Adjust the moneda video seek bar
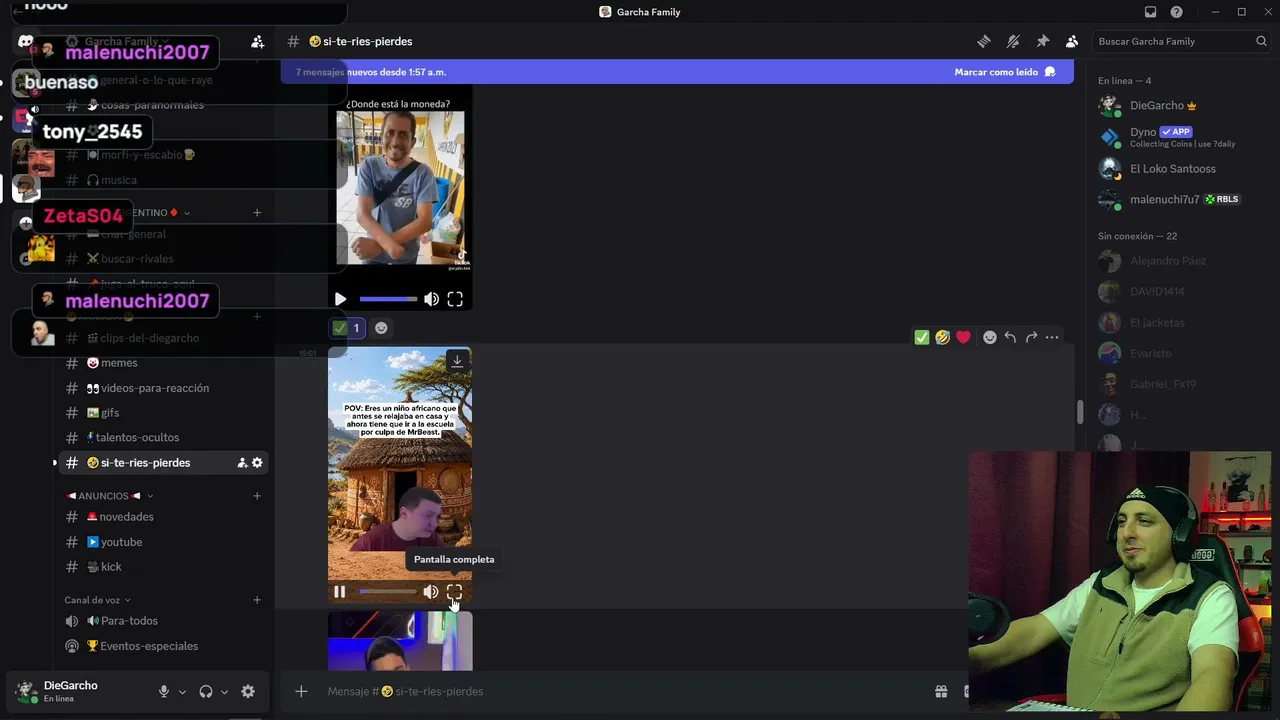 [x=388, y=299]
